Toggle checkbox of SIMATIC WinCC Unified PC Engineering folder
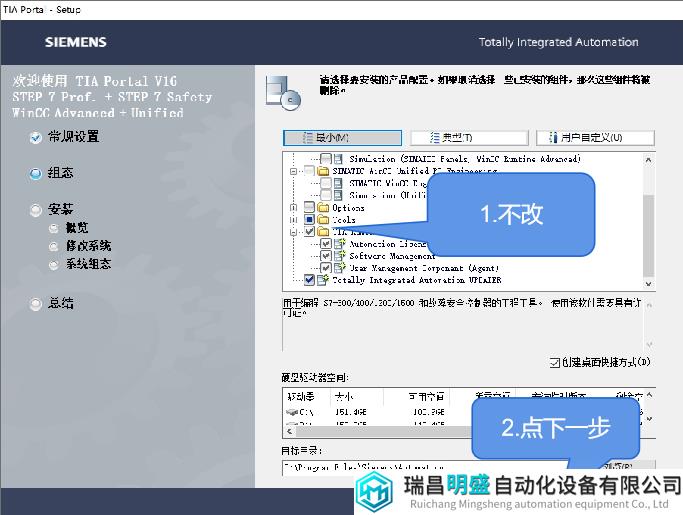The height and width of the screenshot is (515, 683). 309,170
